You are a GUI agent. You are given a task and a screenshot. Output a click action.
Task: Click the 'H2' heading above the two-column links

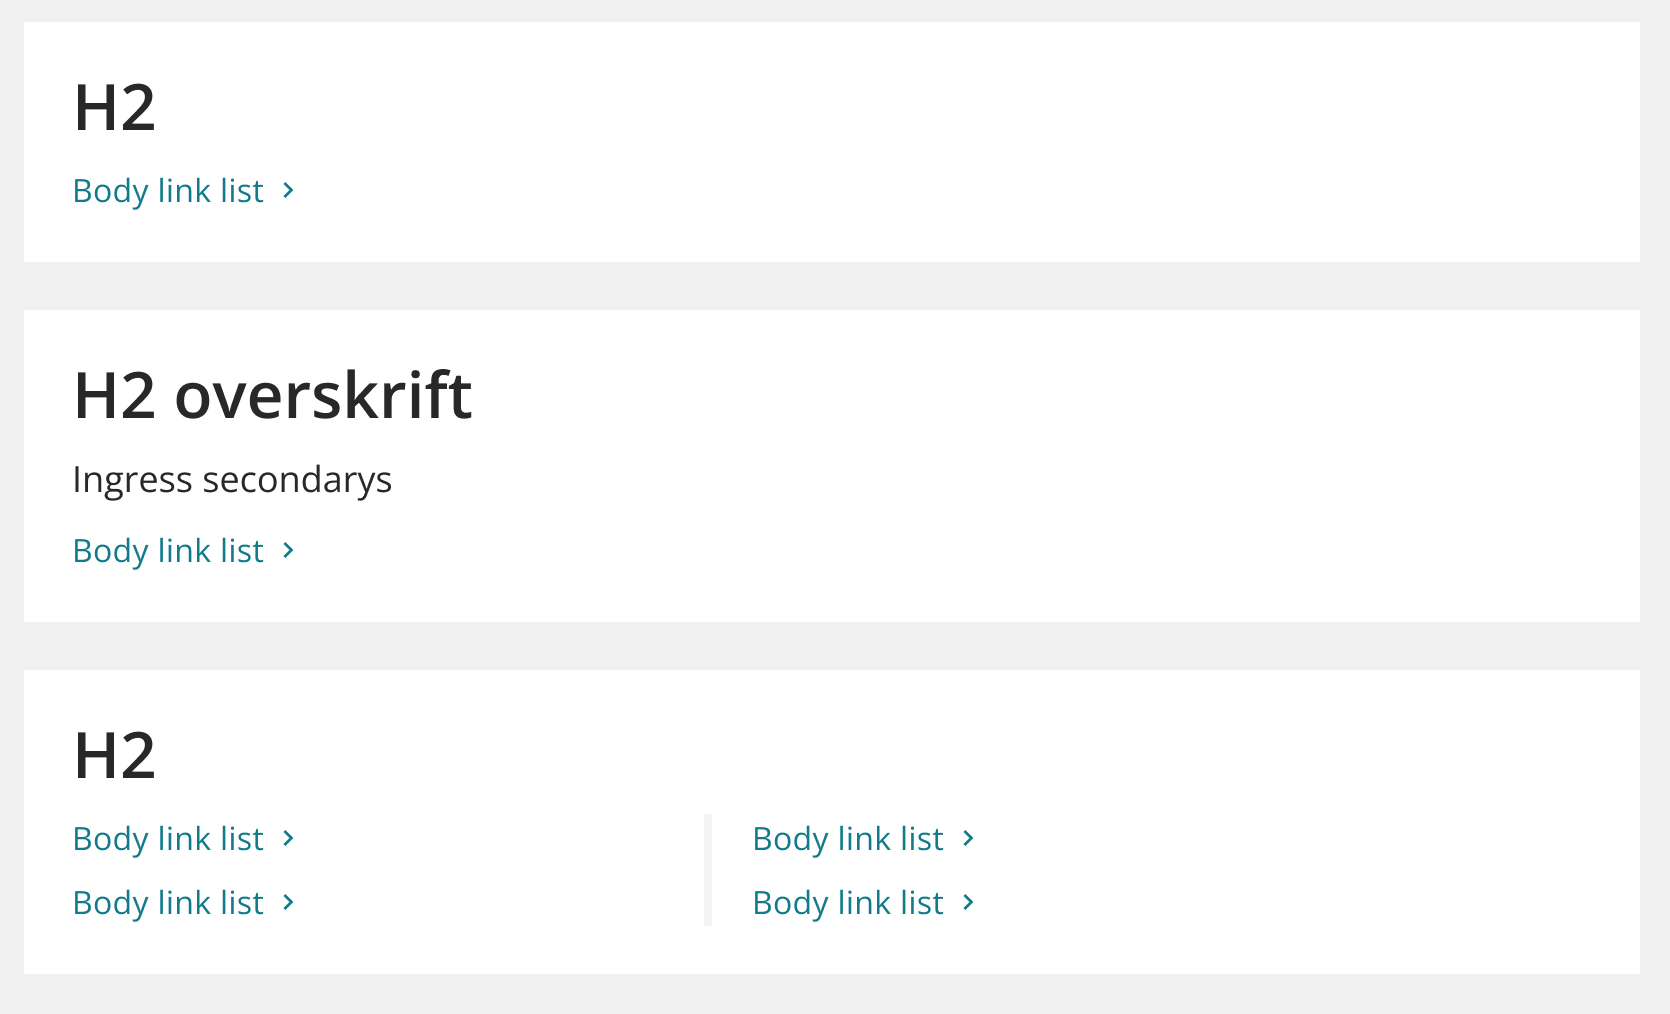115,756
